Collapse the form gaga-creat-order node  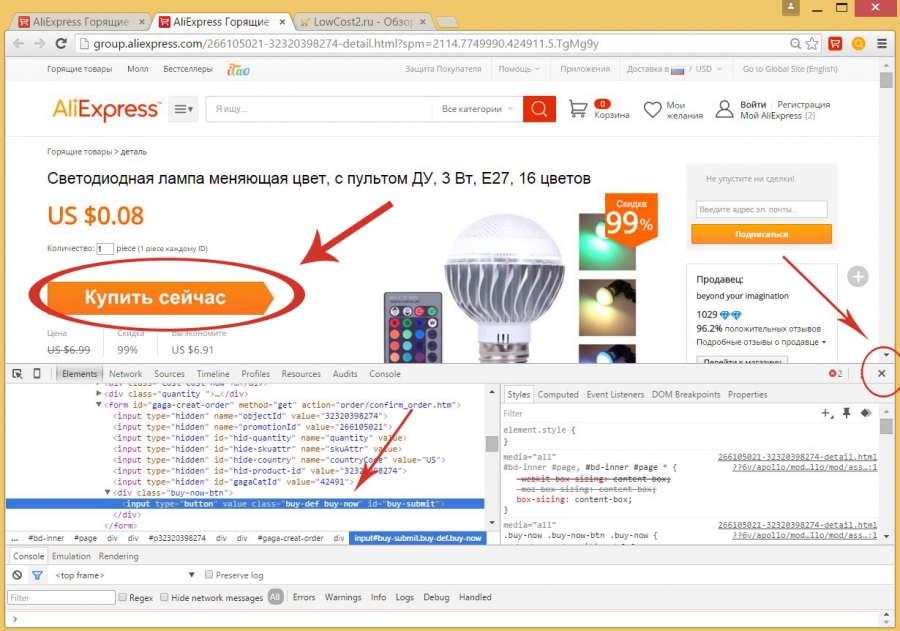(99, 404)
